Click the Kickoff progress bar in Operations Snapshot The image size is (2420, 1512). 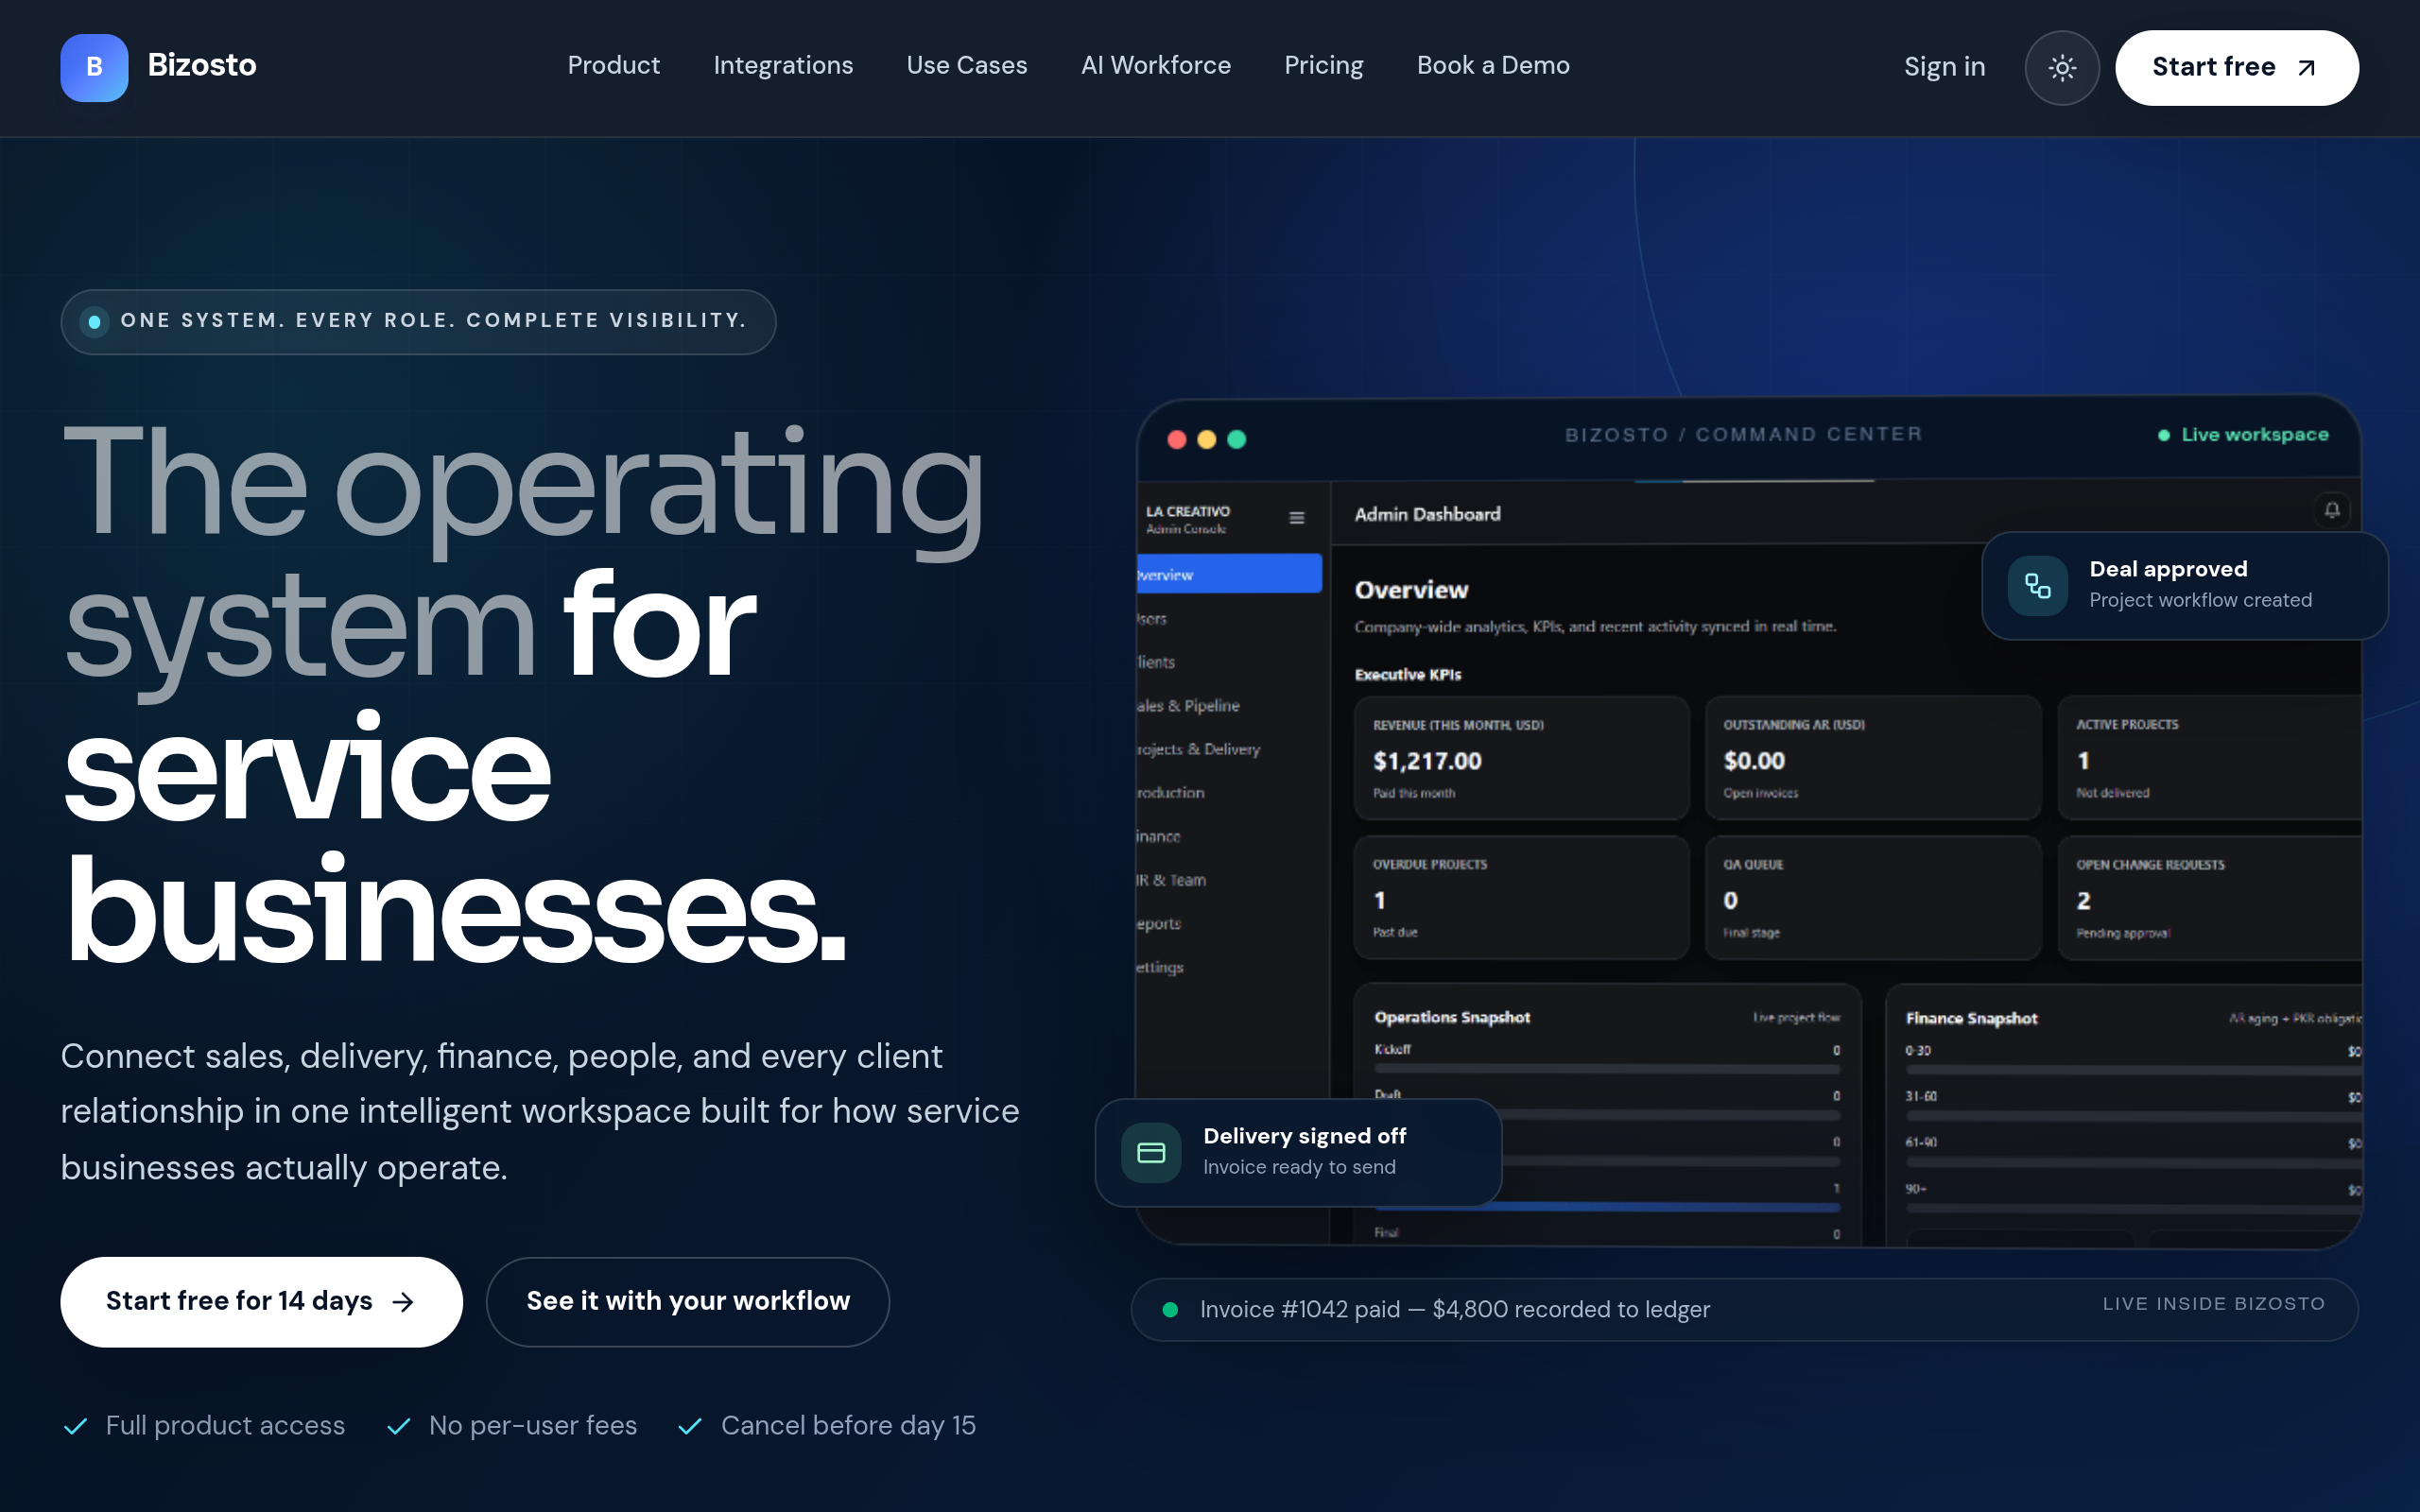coord(1607,1070)
